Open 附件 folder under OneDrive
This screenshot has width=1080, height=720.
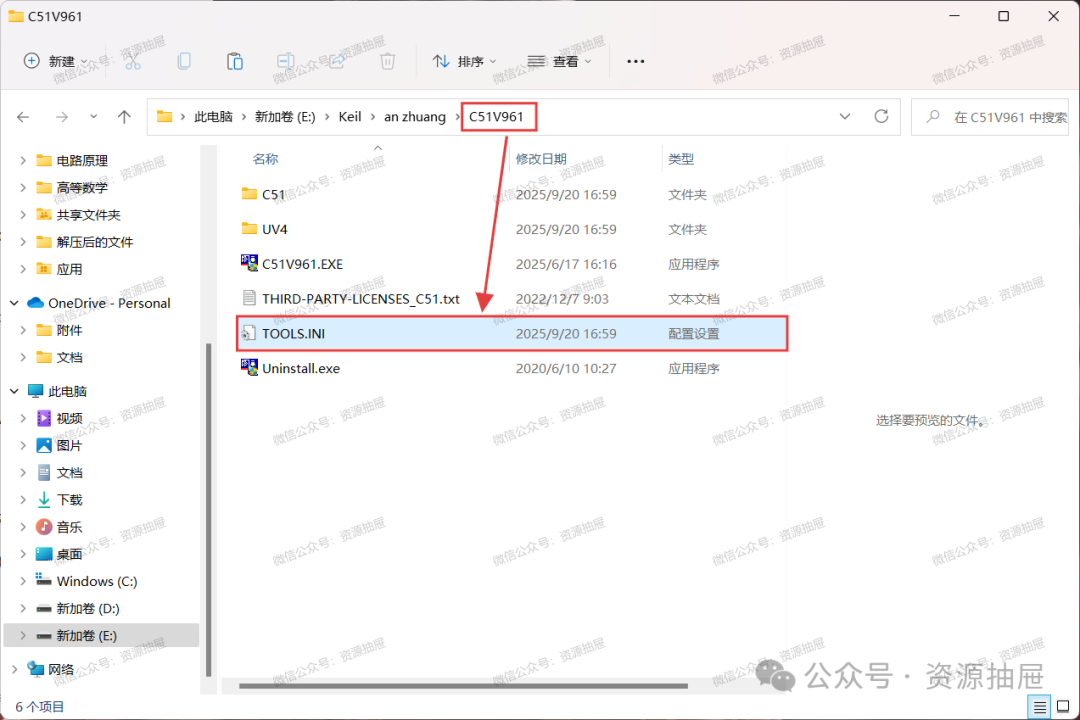pyautogui.click(x=69, y=331)
